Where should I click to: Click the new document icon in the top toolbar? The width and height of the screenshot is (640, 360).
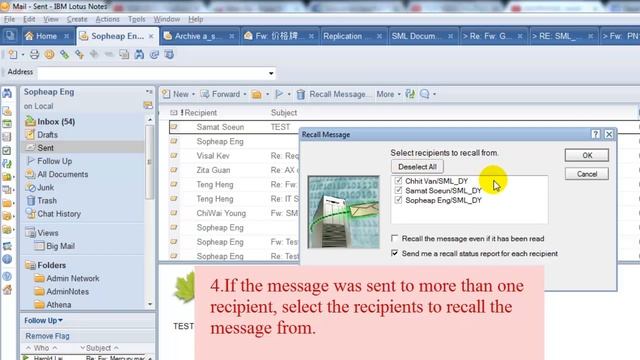pyautogui.click(x=13, y=54)
